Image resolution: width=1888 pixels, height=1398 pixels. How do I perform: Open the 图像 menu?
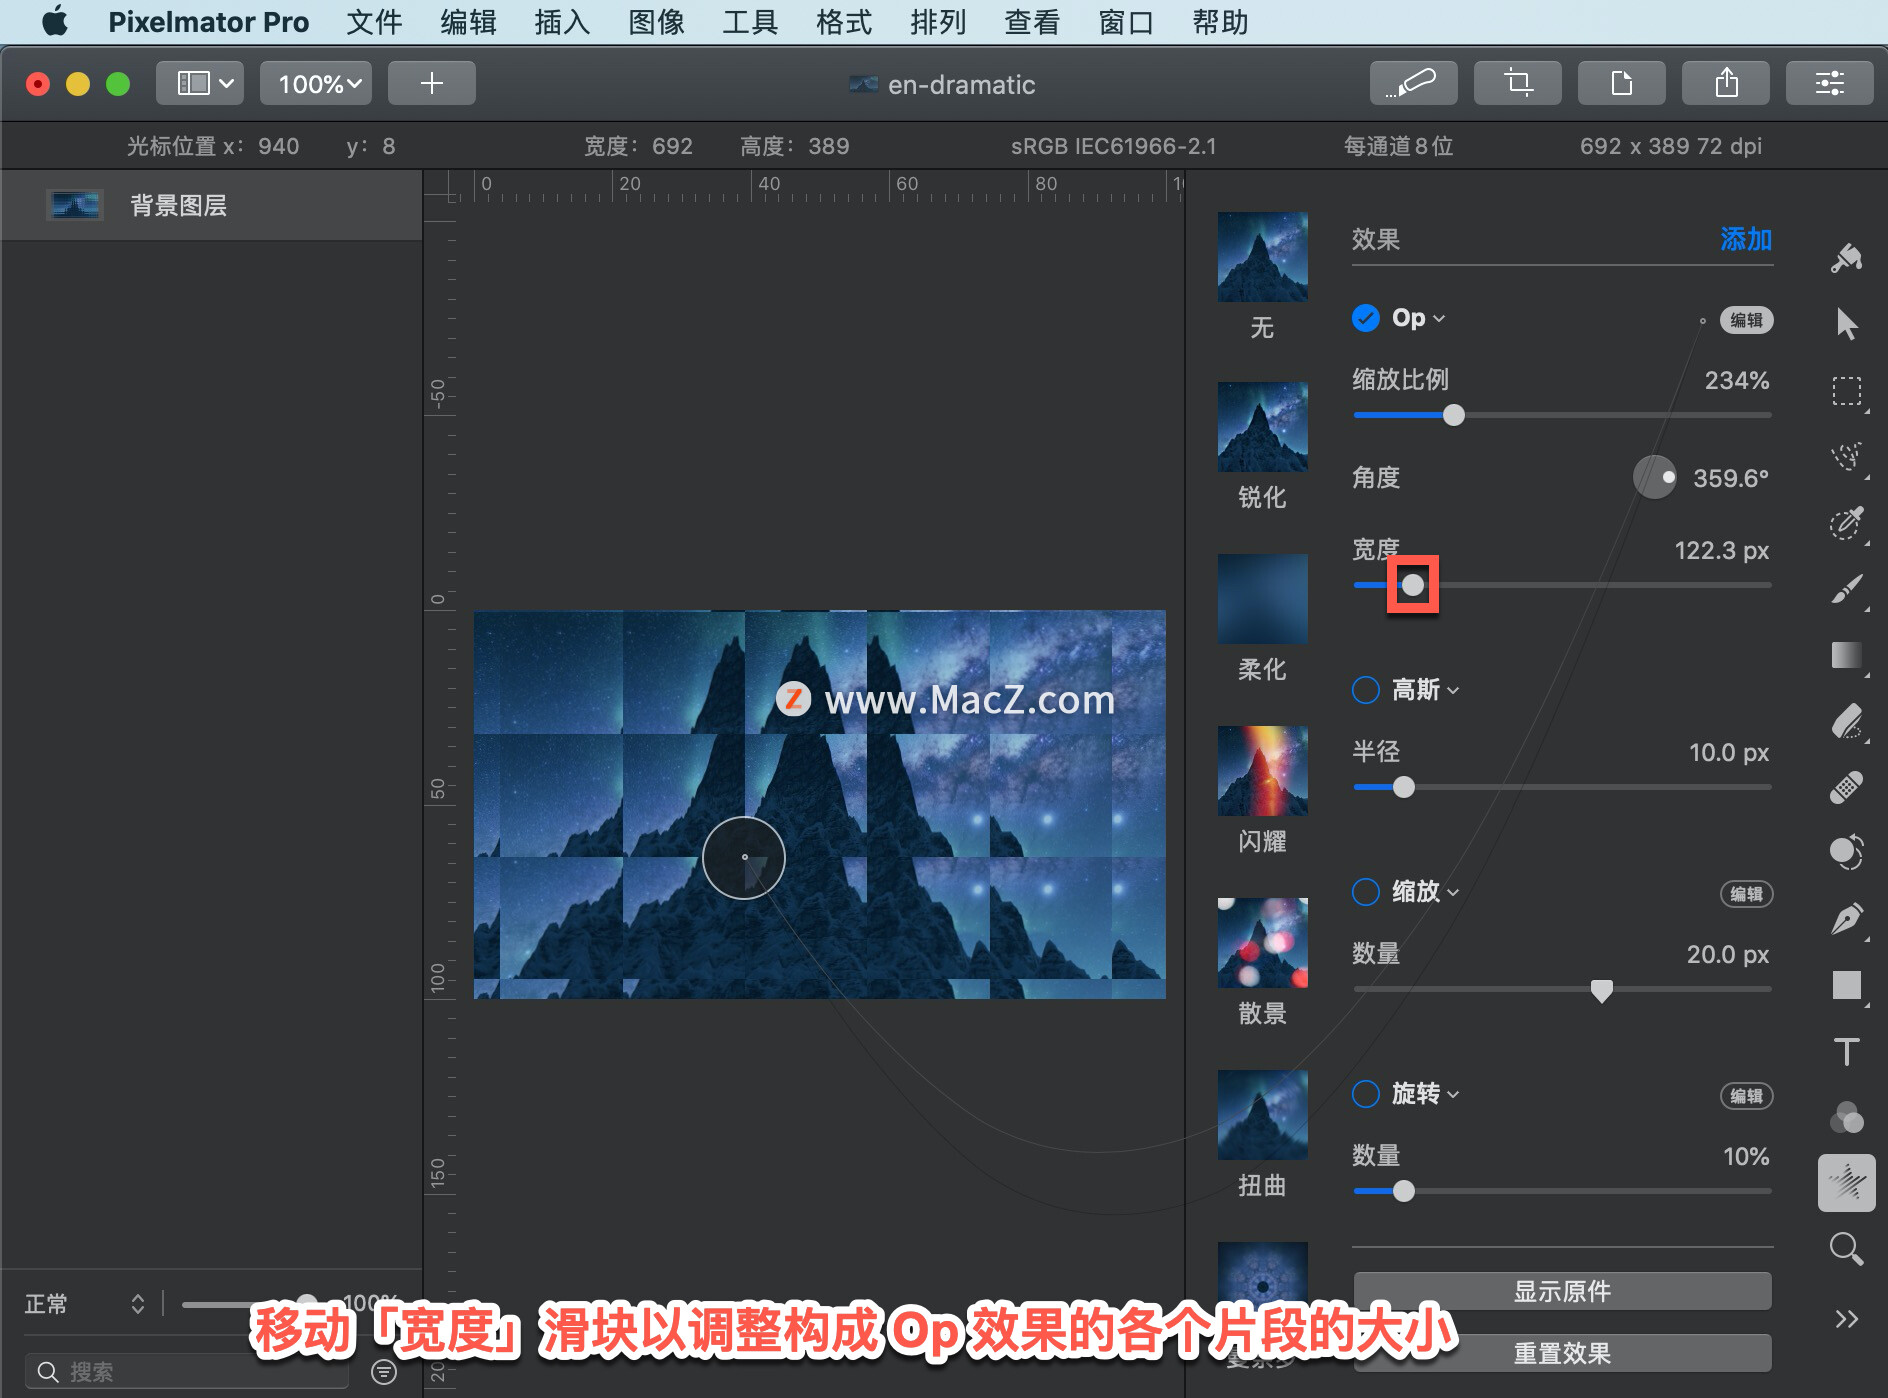[656, 22]
